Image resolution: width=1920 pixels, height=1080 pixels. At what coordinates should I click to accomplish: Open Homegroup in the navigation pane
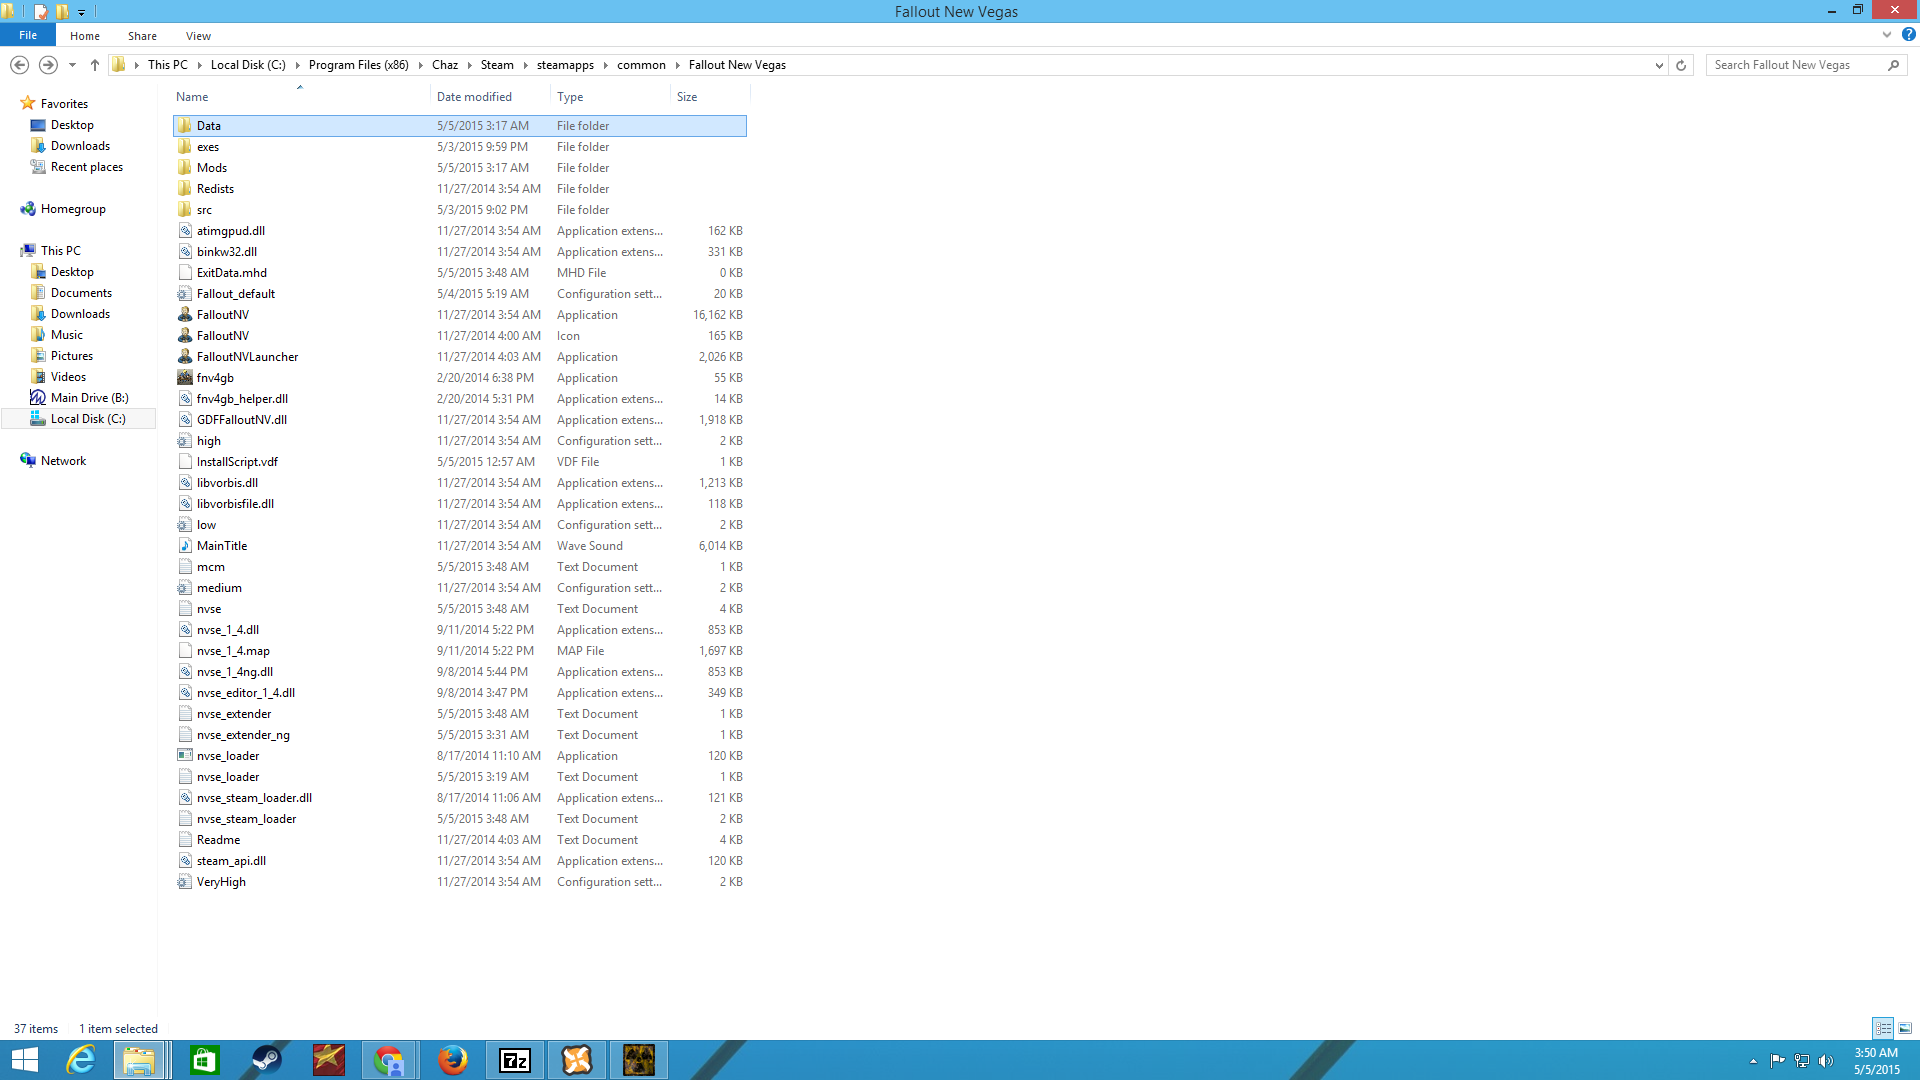pos(73,209)
